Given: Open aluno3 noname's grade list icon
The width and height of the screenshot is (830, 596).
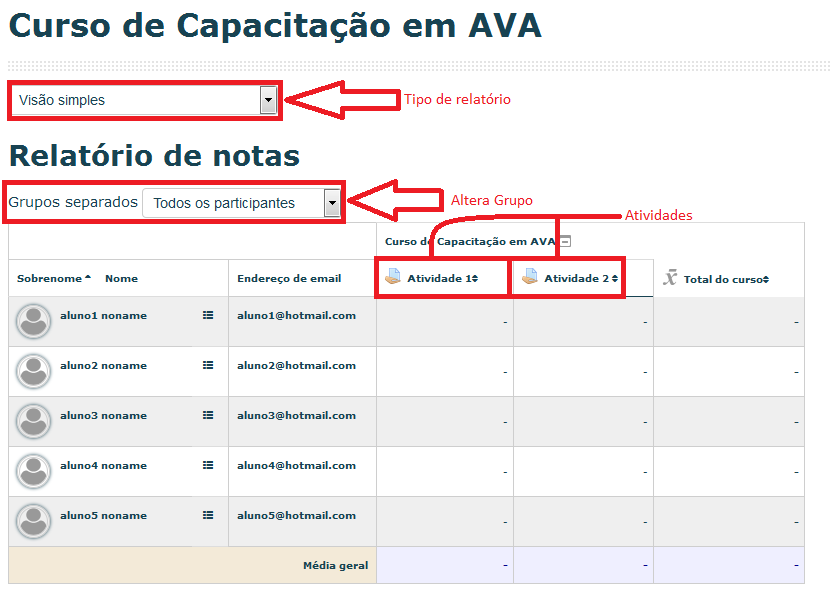Looking at the screenshot, I should point(208,415).
